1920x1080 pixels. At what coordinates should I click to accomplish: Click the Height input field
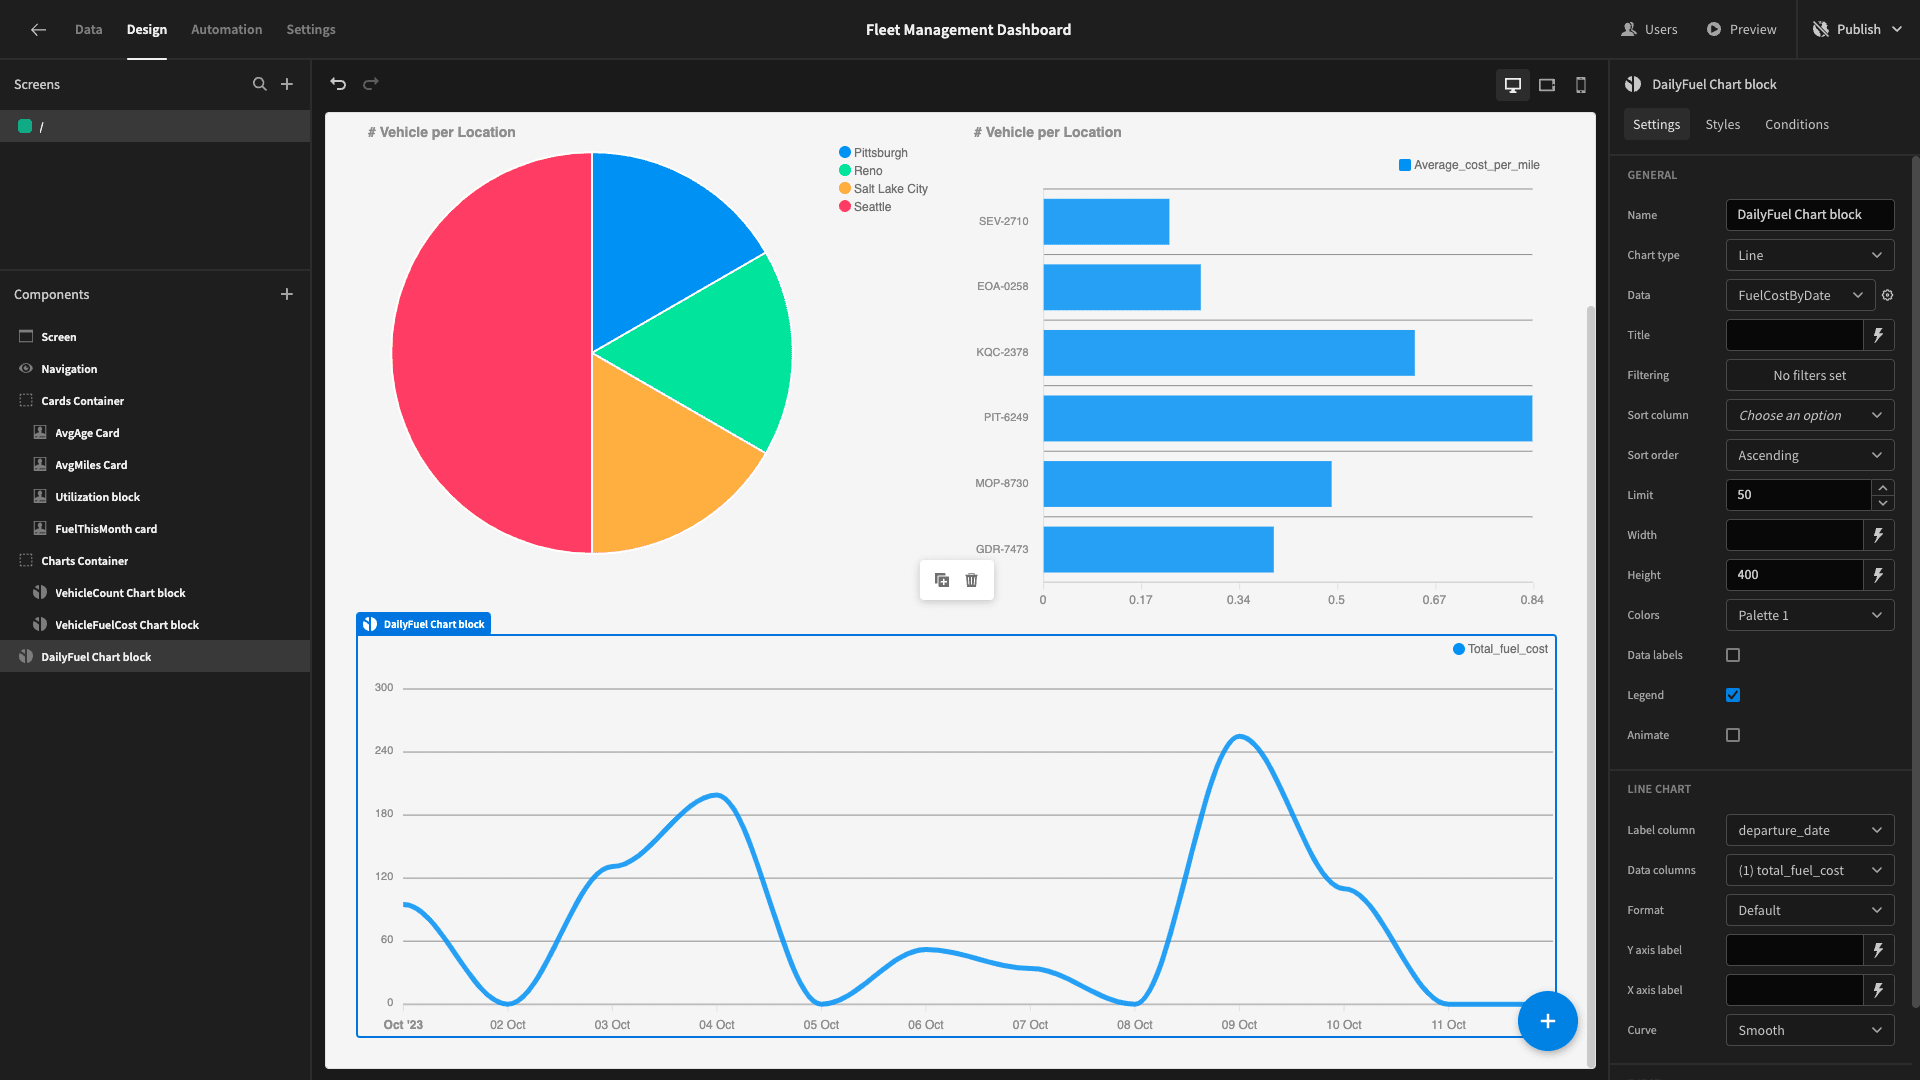click(x=1794, y=575)
